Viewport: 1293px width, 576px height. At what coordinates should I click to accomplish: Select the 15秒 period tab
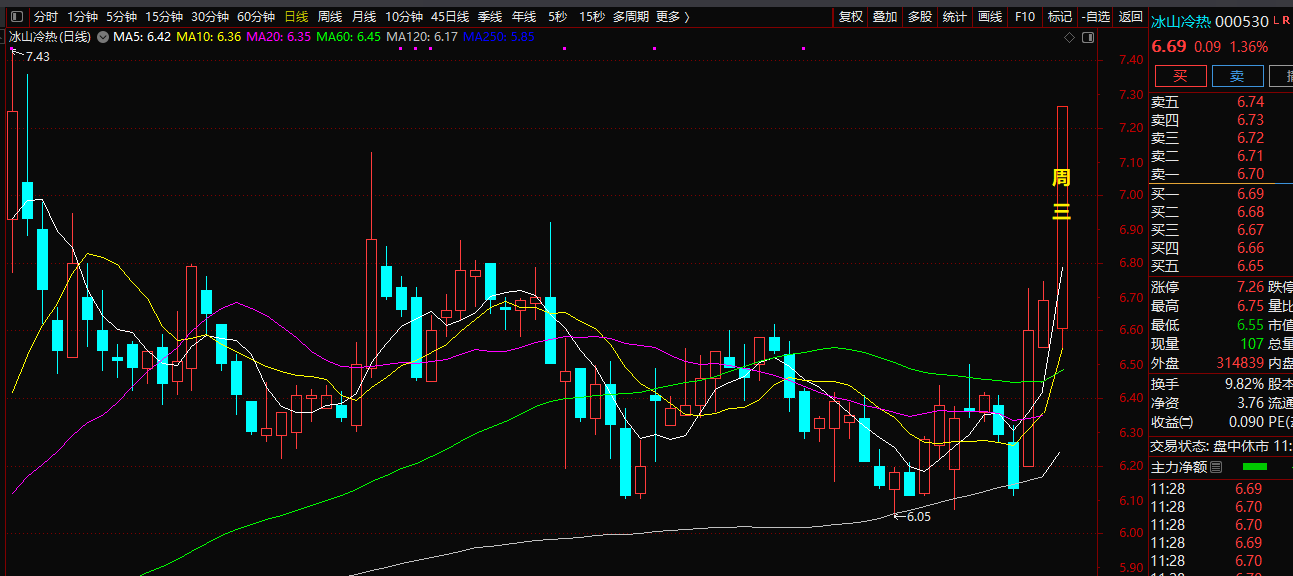(591, 16)
